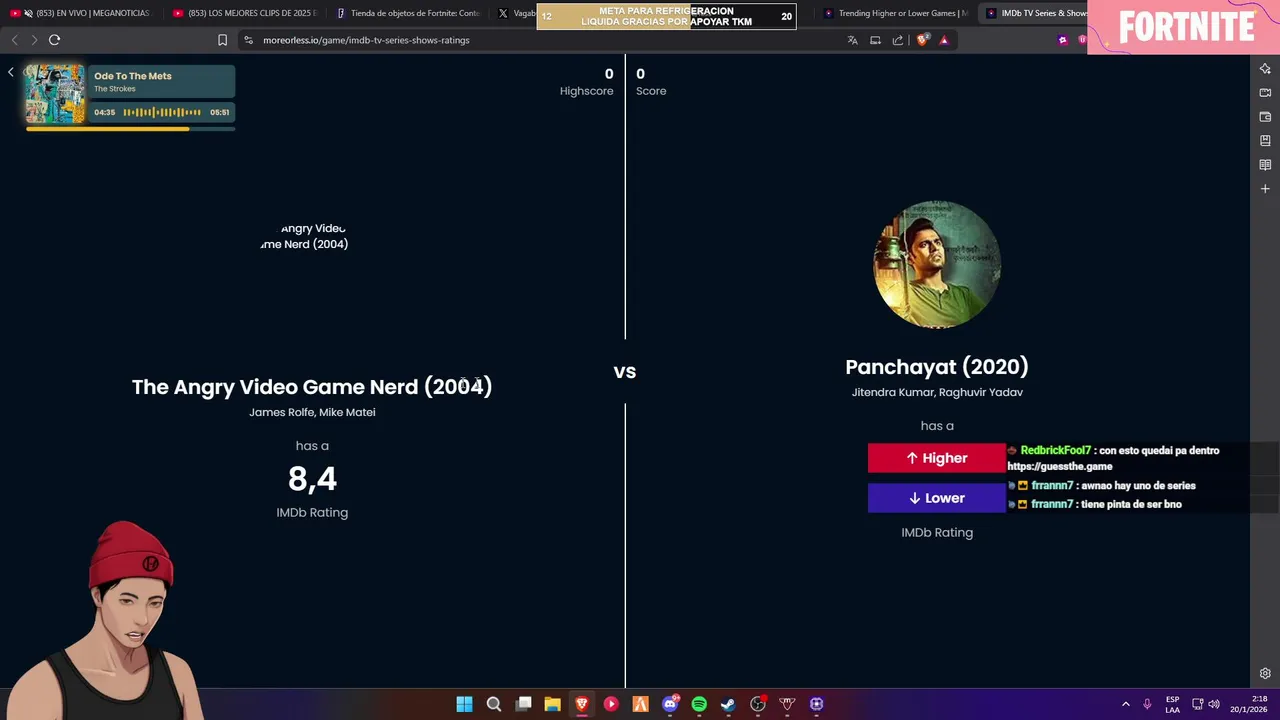1280x720 pixels.
Task: Open Discord from taskbar
Action: [670, 704]
